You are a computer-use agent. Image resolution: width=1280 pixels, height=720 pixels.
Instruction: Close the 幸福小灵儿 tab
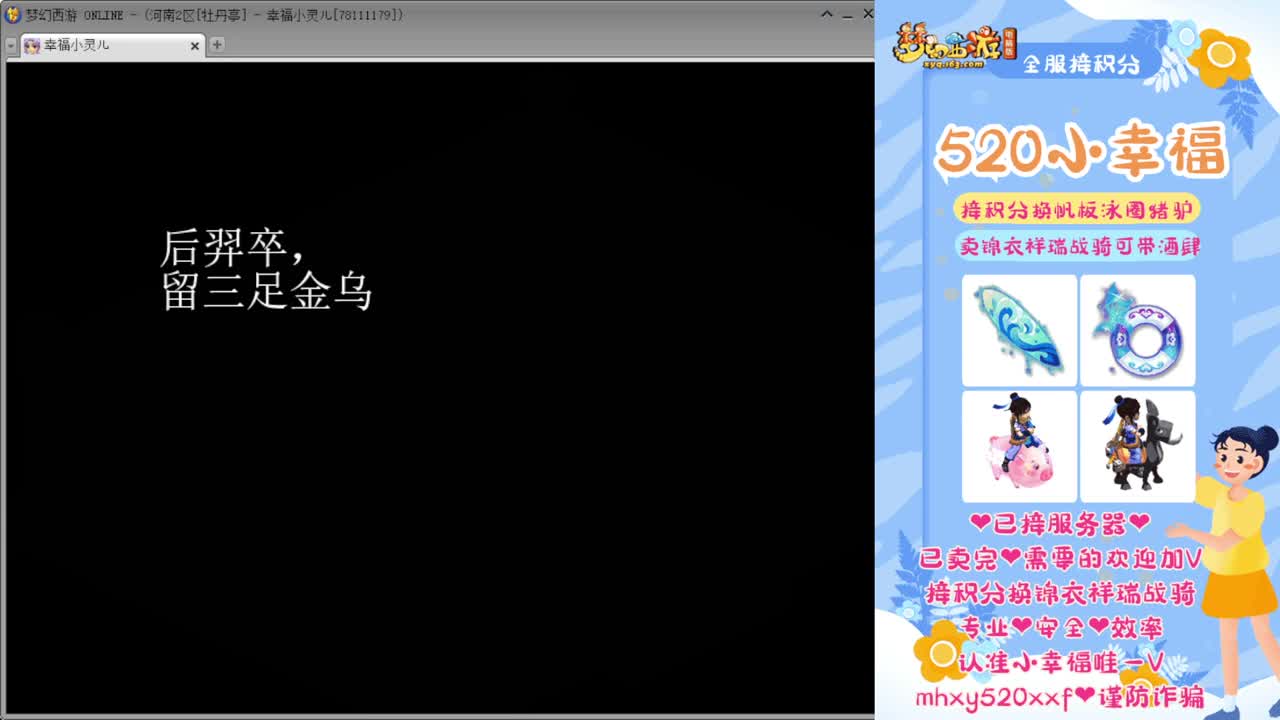coord(195,45)
